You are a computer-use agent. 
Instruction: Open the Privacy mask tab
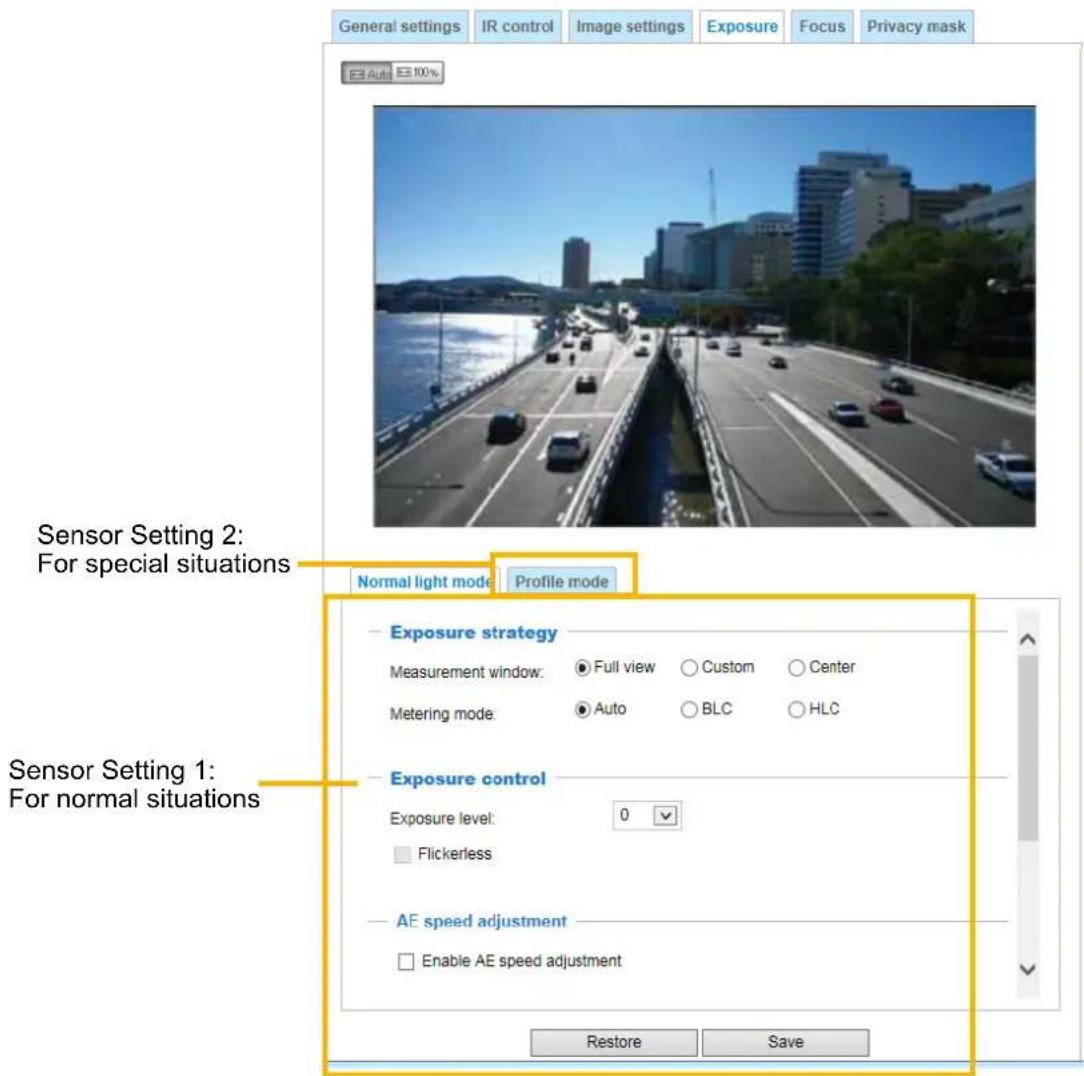click(916, 26)
